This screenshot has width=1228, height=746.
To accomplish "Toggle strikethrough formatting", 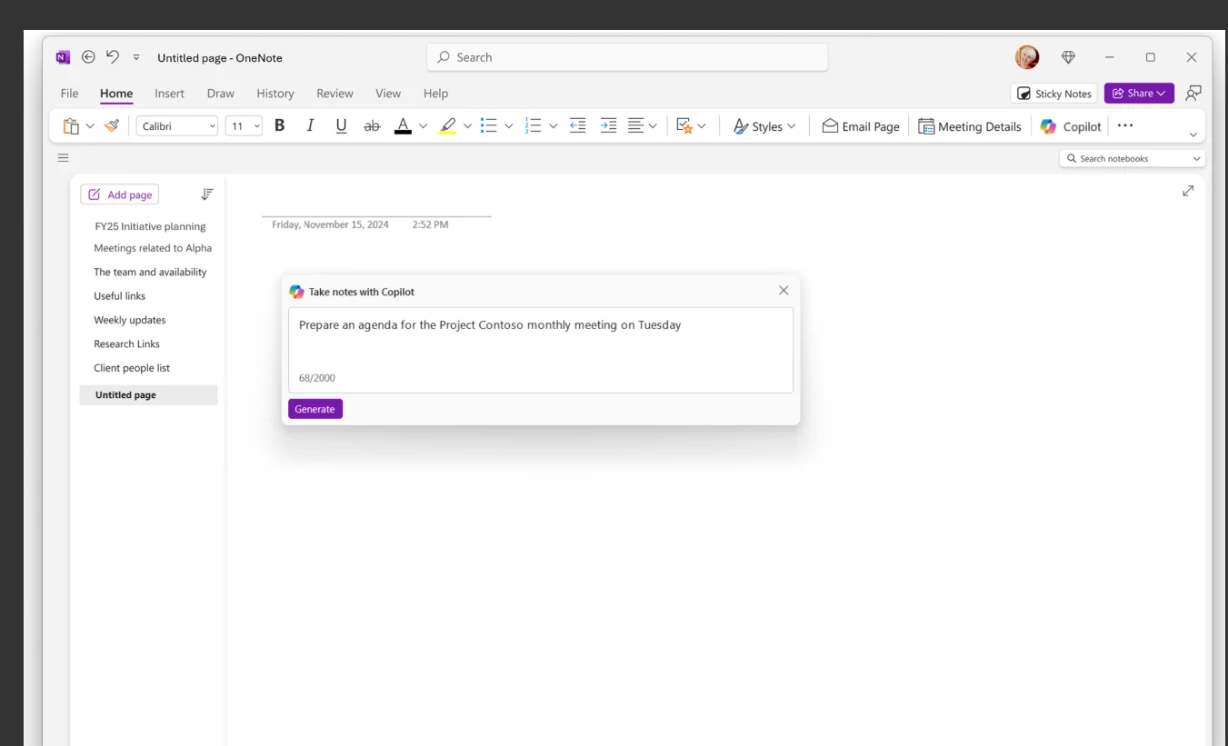I will click(372, 126).
